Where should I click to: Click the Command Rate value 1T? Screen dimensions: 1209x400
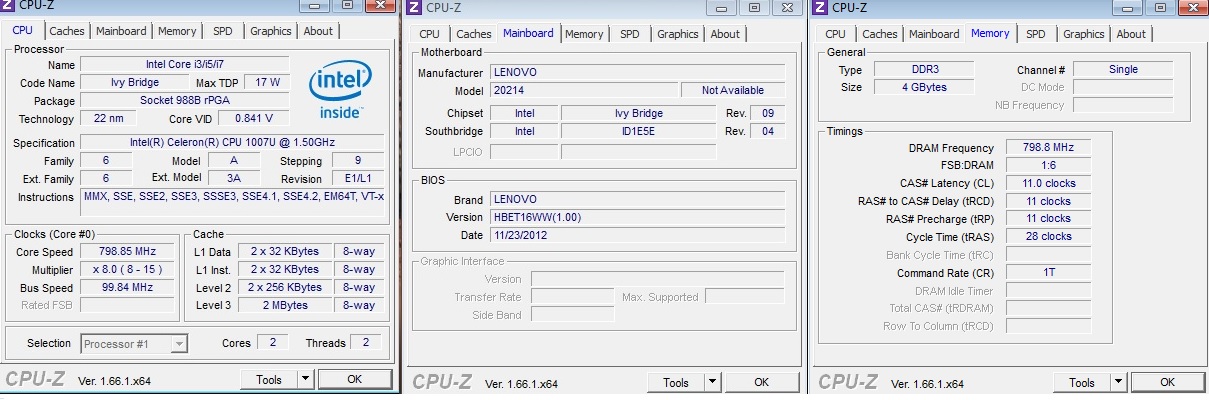tap(1048, 272)
